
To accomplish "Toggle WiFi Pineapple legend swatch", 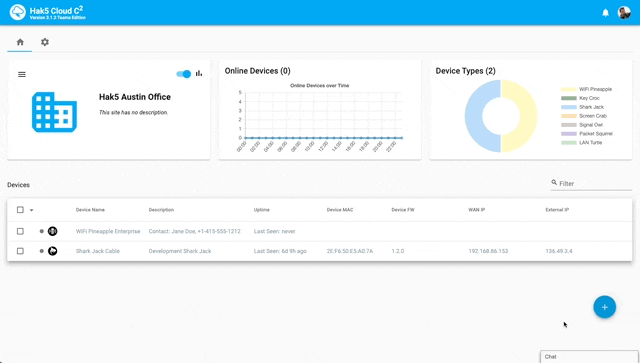I will tap(569, 89).
